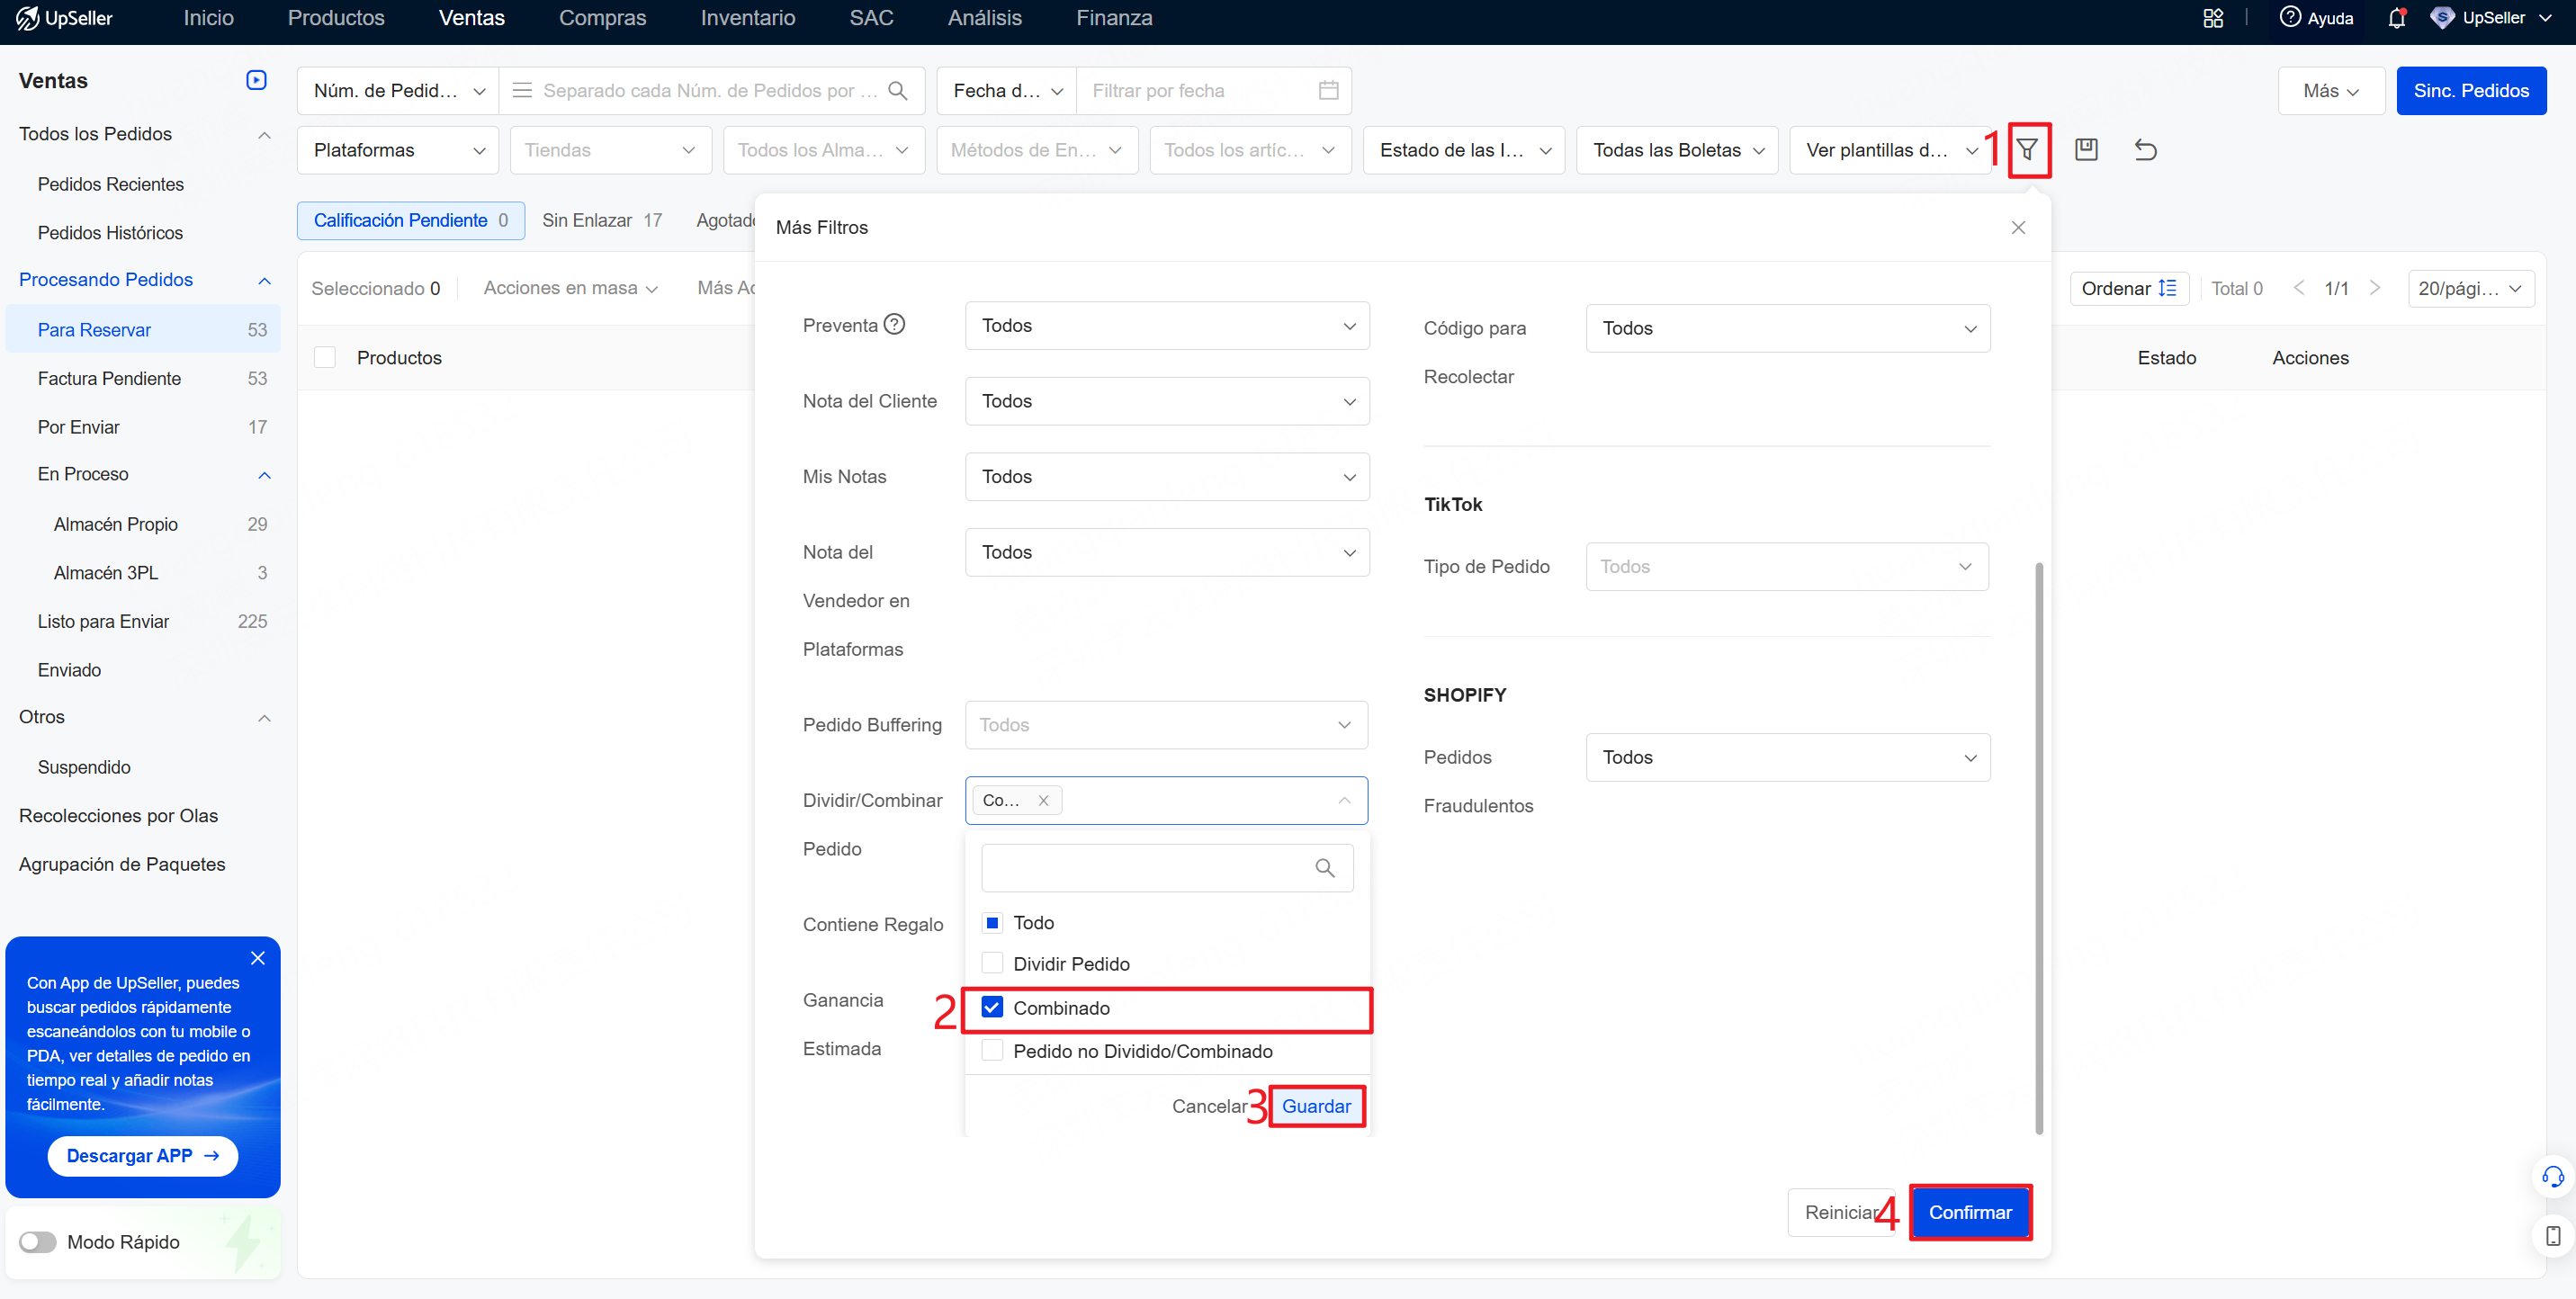Click the Preventa help question icon
Image resolution: width=2576 pixels, height=1299 pixels.
tap(895, 324)
